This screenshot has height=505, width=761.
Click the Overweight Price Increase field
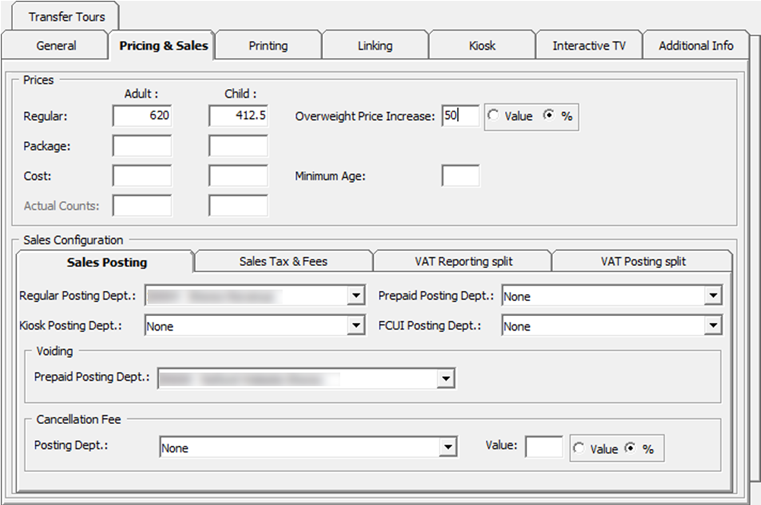tap(461, 116)
